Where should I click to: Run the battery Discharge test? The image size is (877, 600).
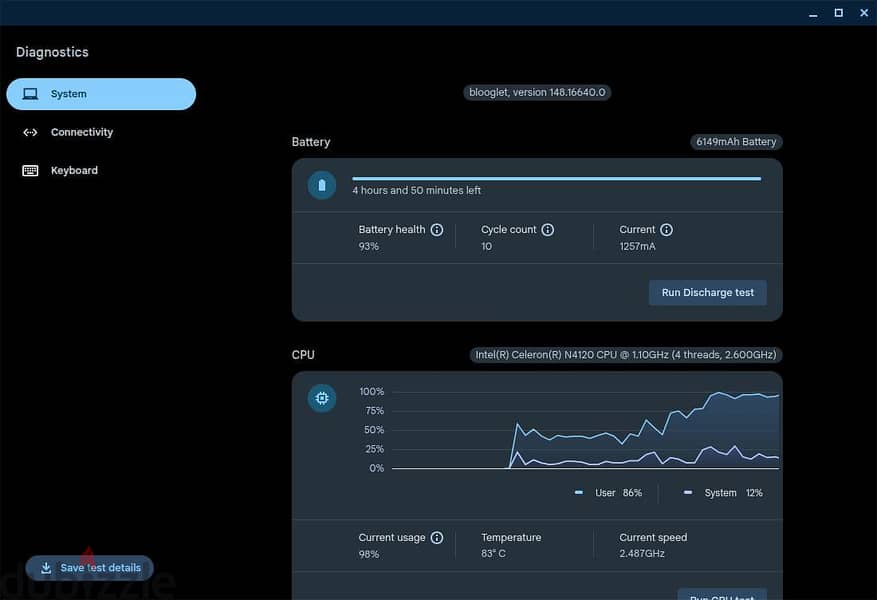point(708,292)
